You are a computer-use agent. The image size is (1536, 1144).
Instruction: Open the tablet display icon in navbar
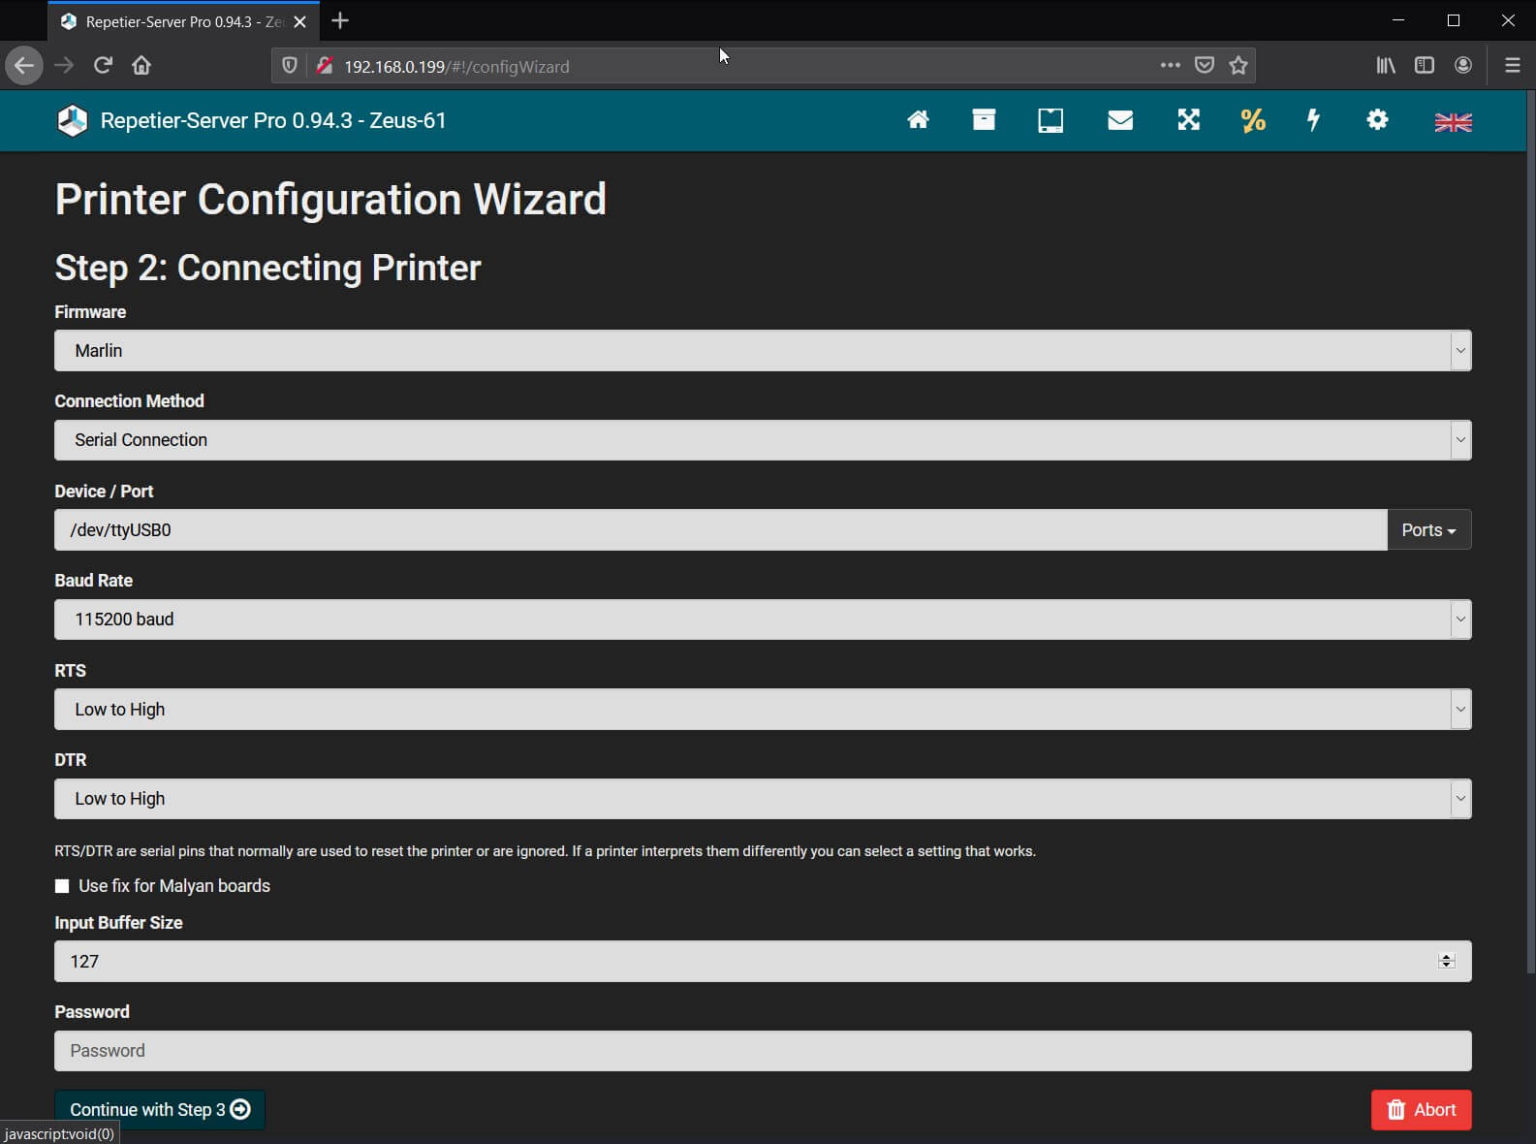pos(1050,121)
